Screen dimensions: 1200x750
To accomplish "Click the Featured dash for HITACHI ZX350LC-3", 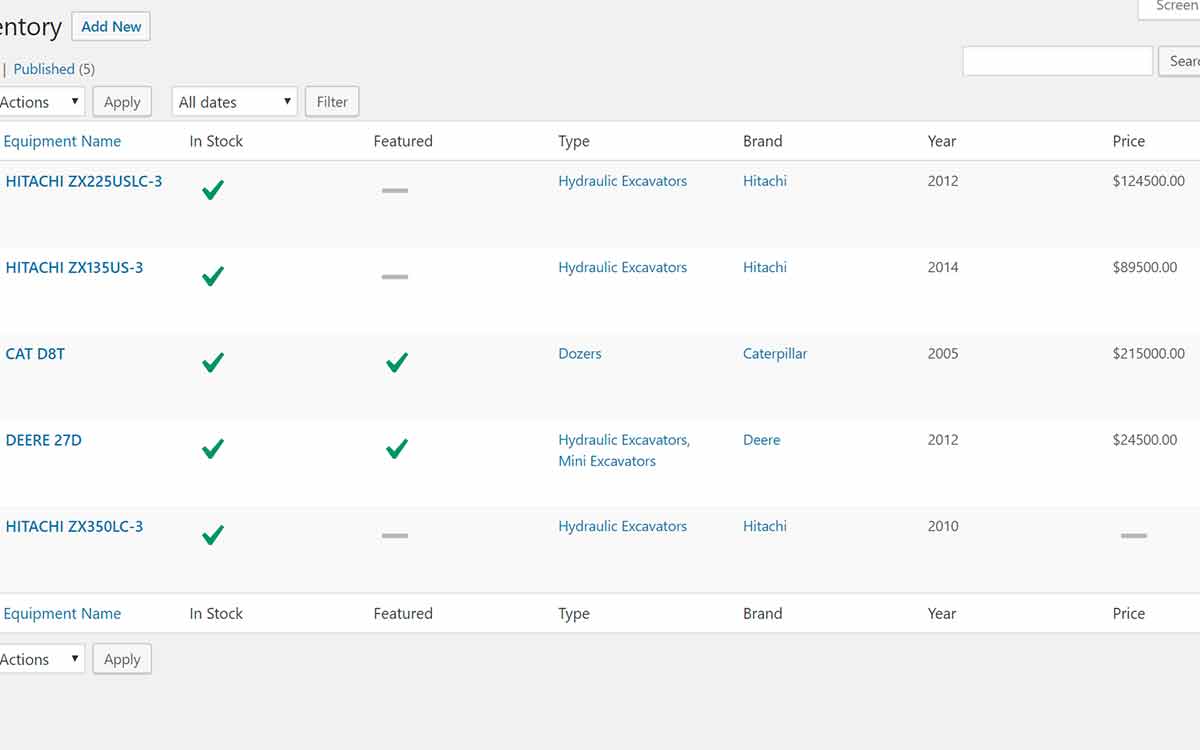I will [x=395, y=535].
